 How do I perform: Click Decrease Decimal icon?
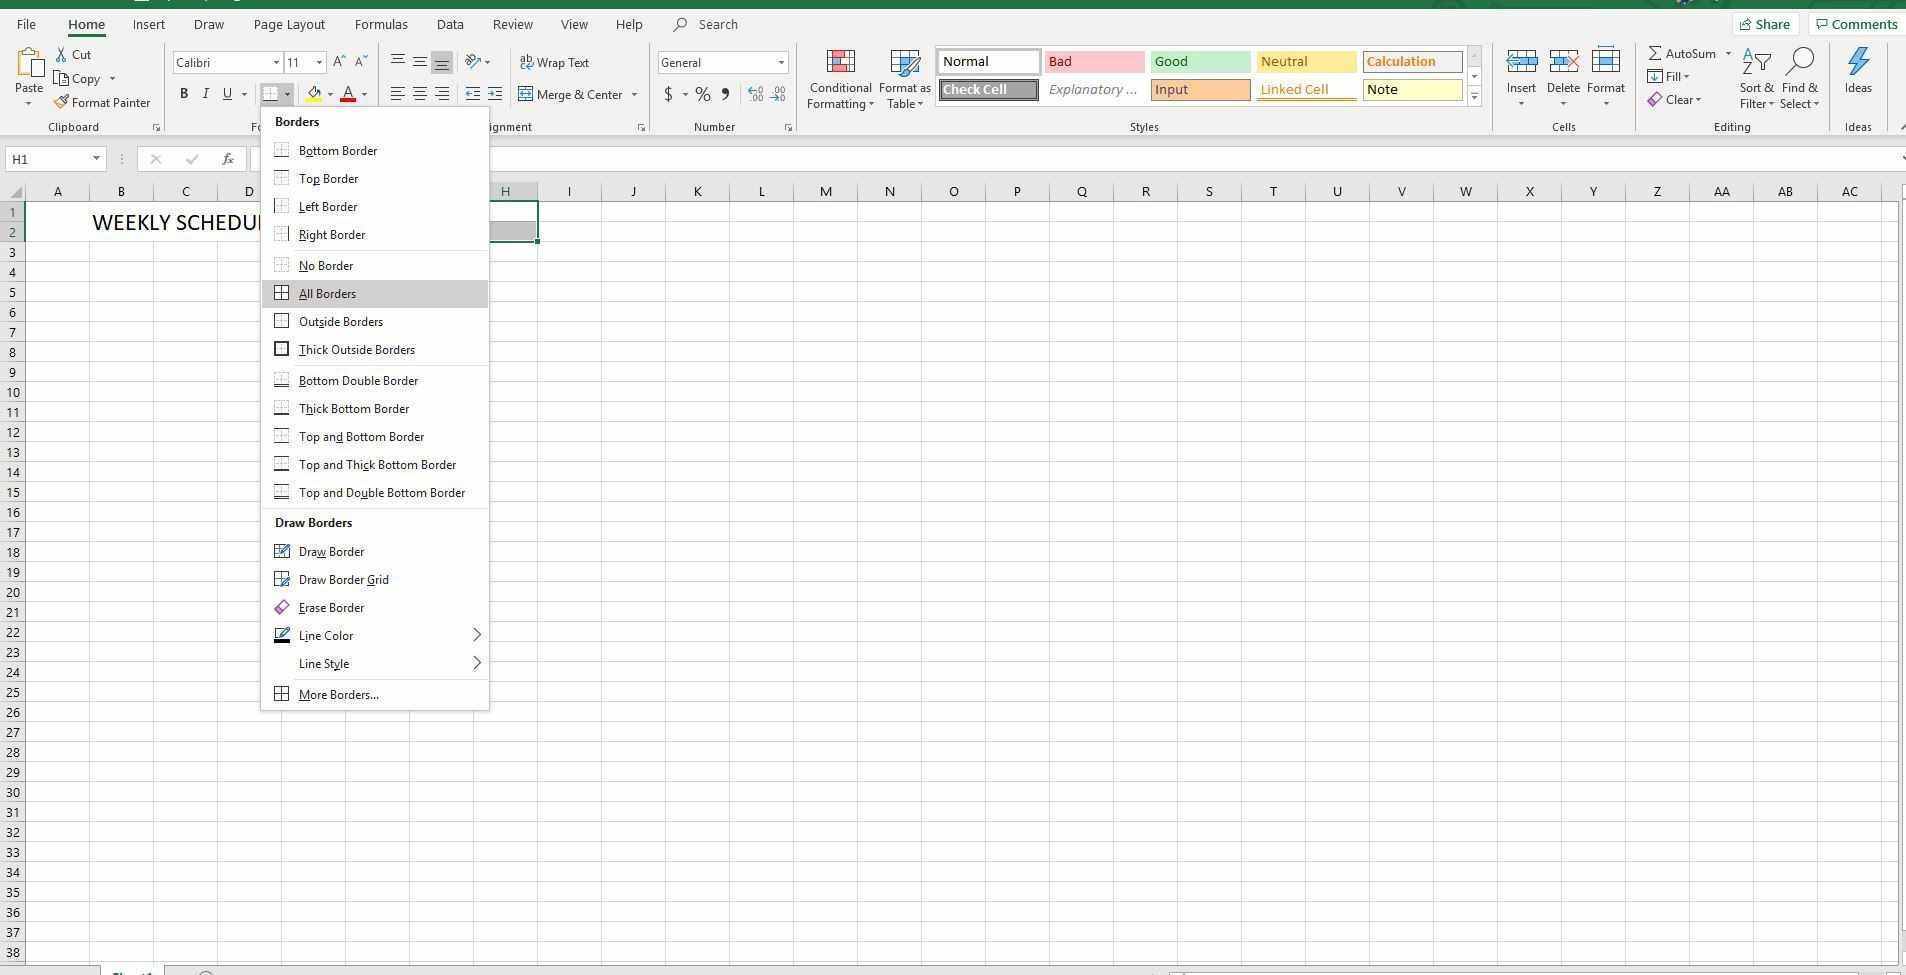point(777,94)
